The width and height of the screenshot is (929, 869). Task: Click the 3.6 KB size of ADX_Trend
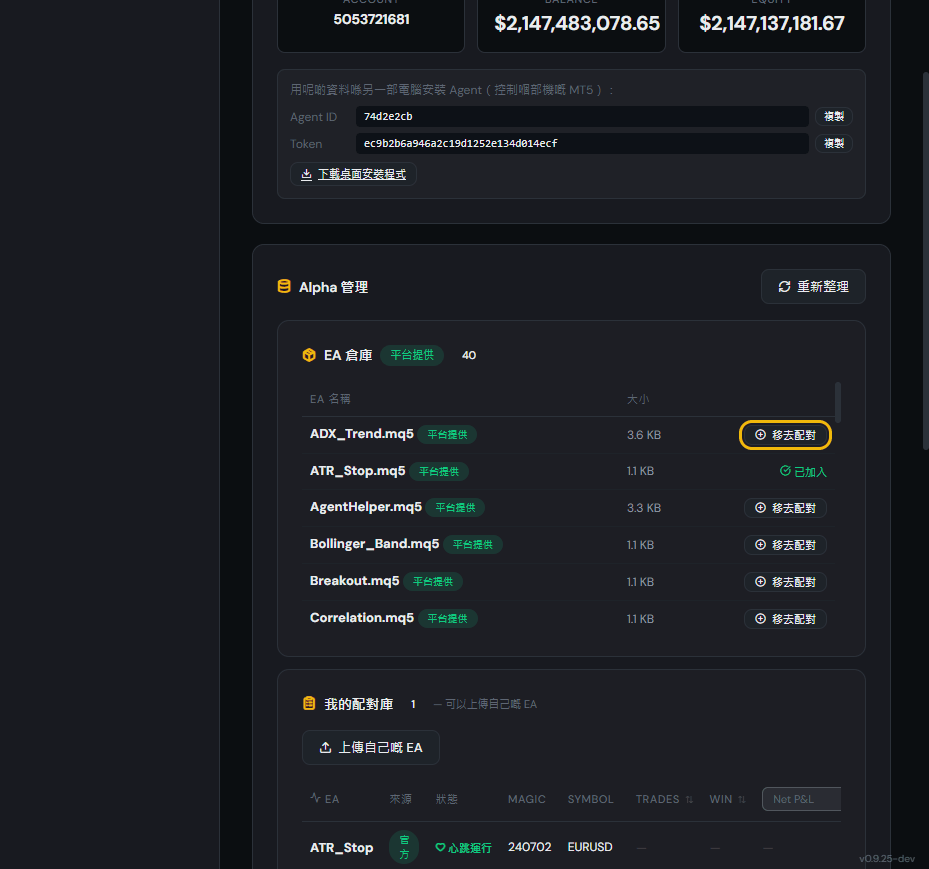[x=643, y=435]
